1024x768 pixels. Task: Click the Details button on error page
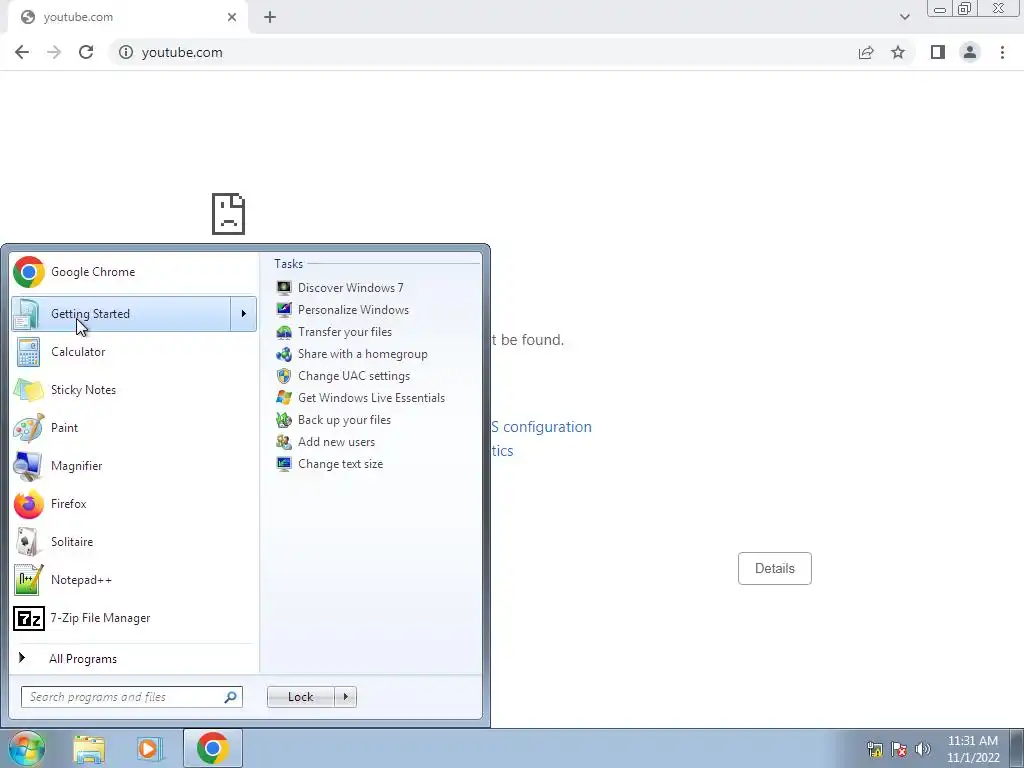[775, 568]
